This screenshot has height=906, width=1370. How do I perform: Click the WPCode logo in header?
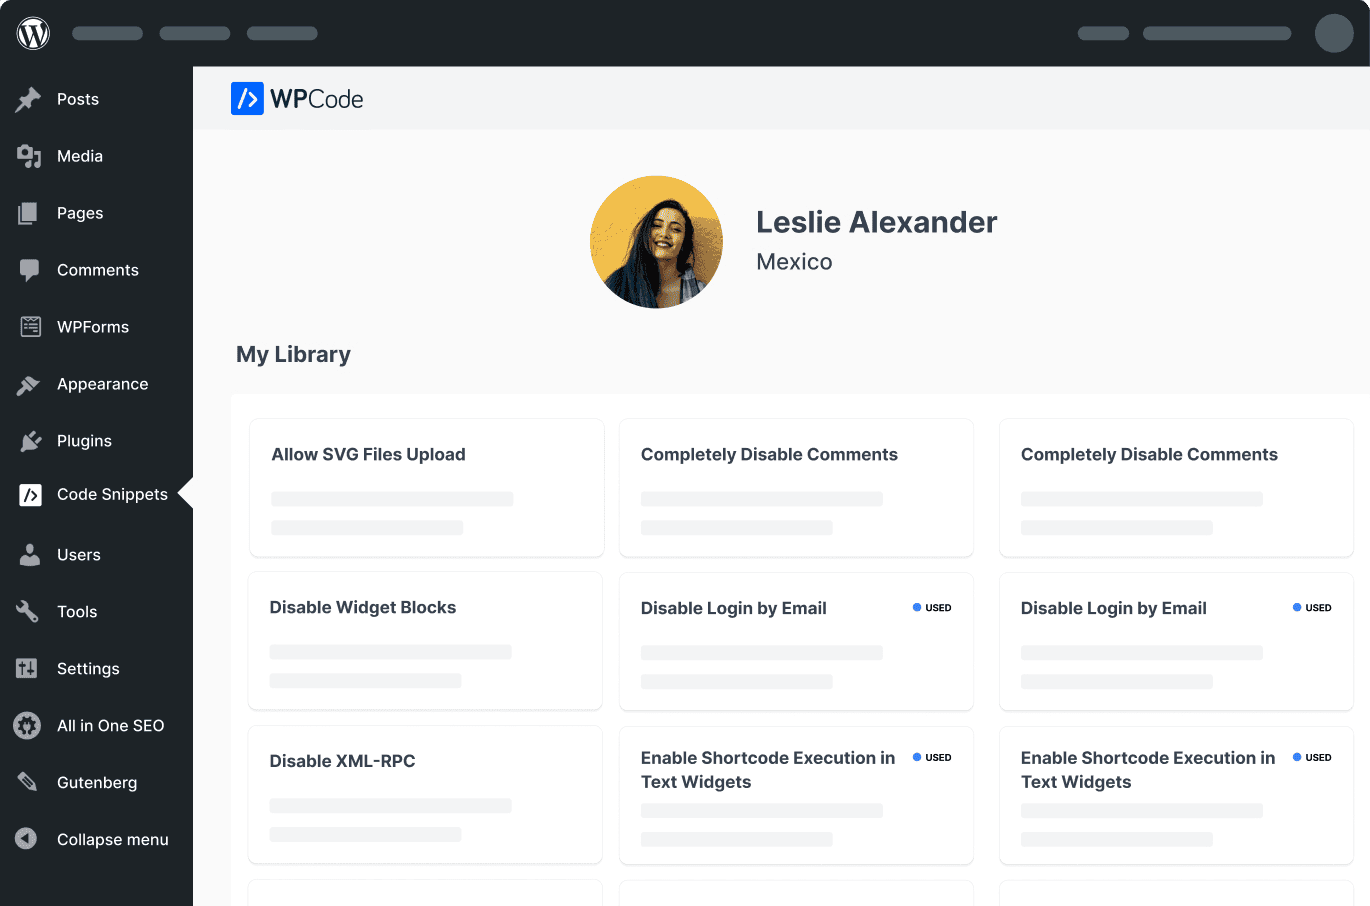(x=297, y=99)
